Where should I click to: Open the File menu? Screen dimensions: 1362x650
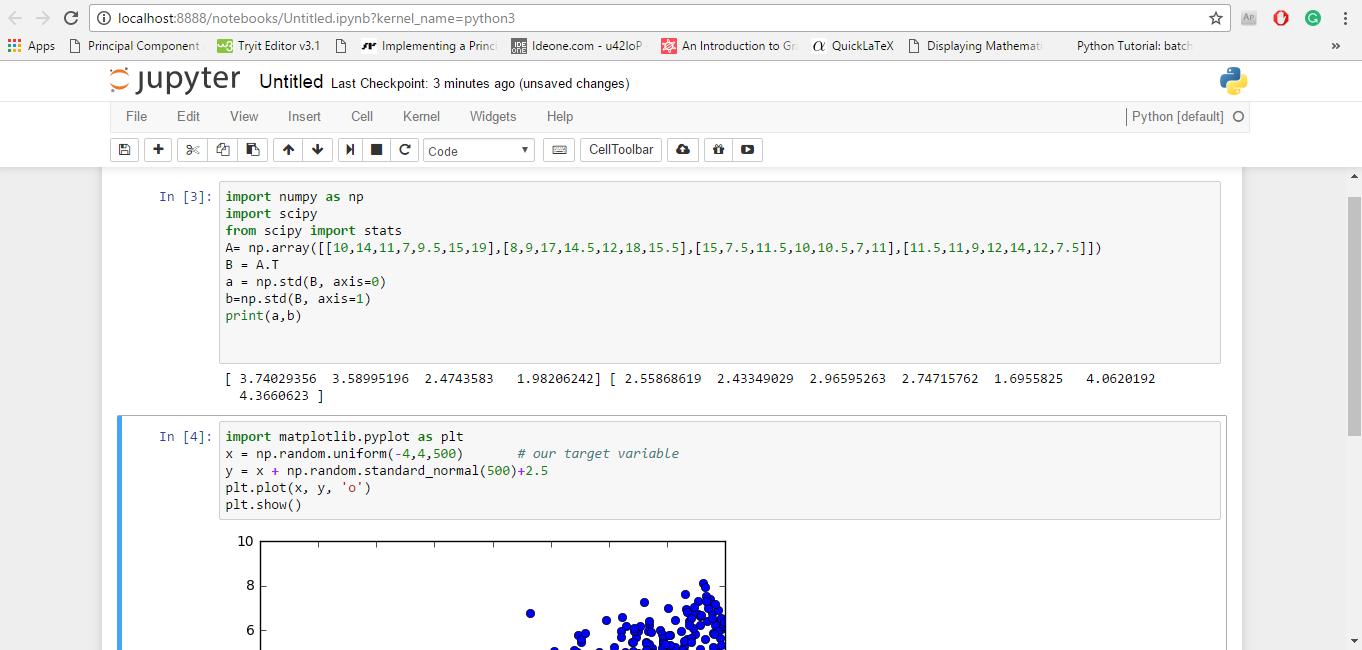(x=137, y=117)
